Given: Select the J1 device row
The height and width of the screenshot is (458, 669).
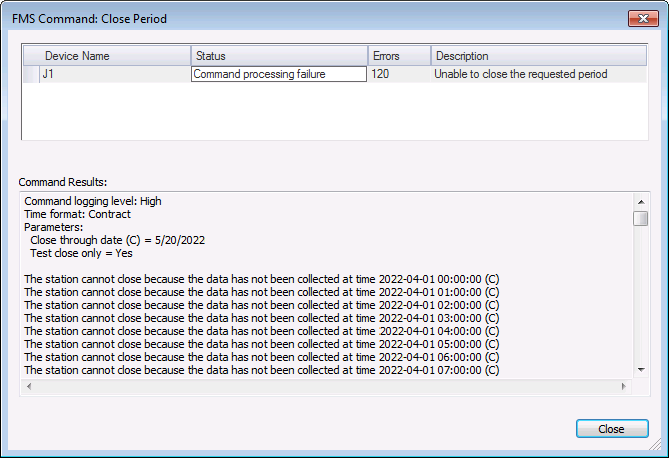Looking at the screenshot, I should (335, 74).
